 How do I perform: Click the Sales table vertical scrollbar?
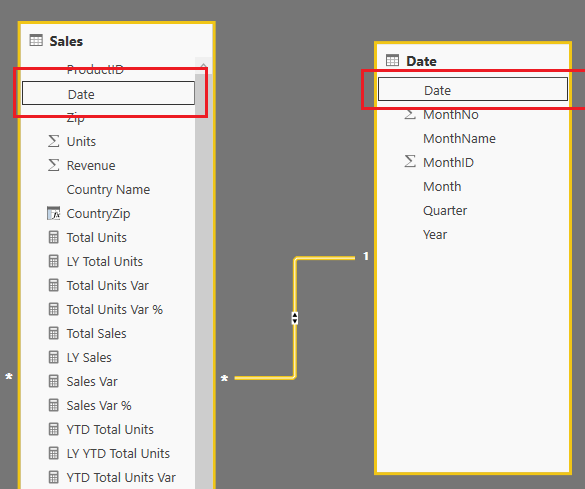203,280
